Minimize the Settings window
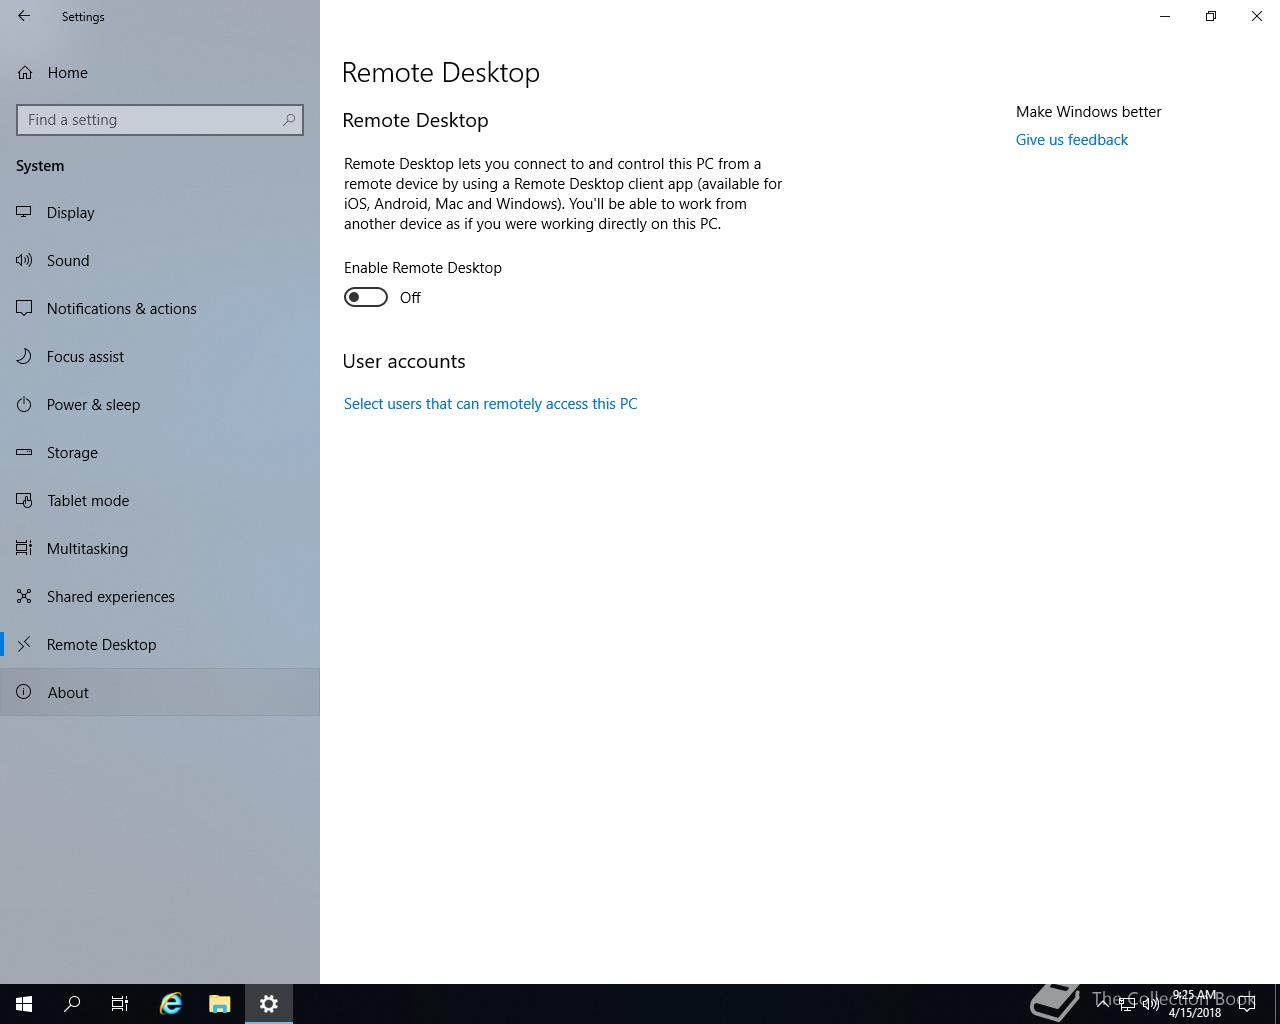1280x1024 pixels. coord(1165,16)
